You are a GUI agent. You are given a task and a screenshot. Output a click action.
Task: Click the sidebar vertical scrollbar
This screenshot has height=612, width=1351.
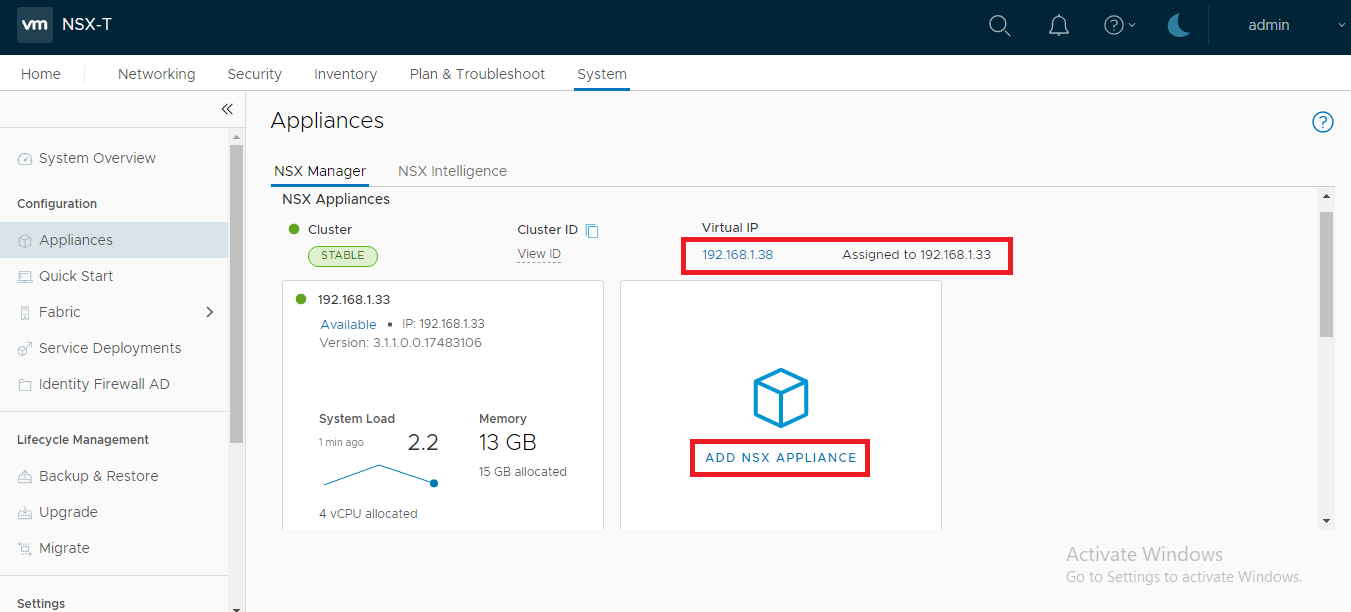(x=237, y=294)
